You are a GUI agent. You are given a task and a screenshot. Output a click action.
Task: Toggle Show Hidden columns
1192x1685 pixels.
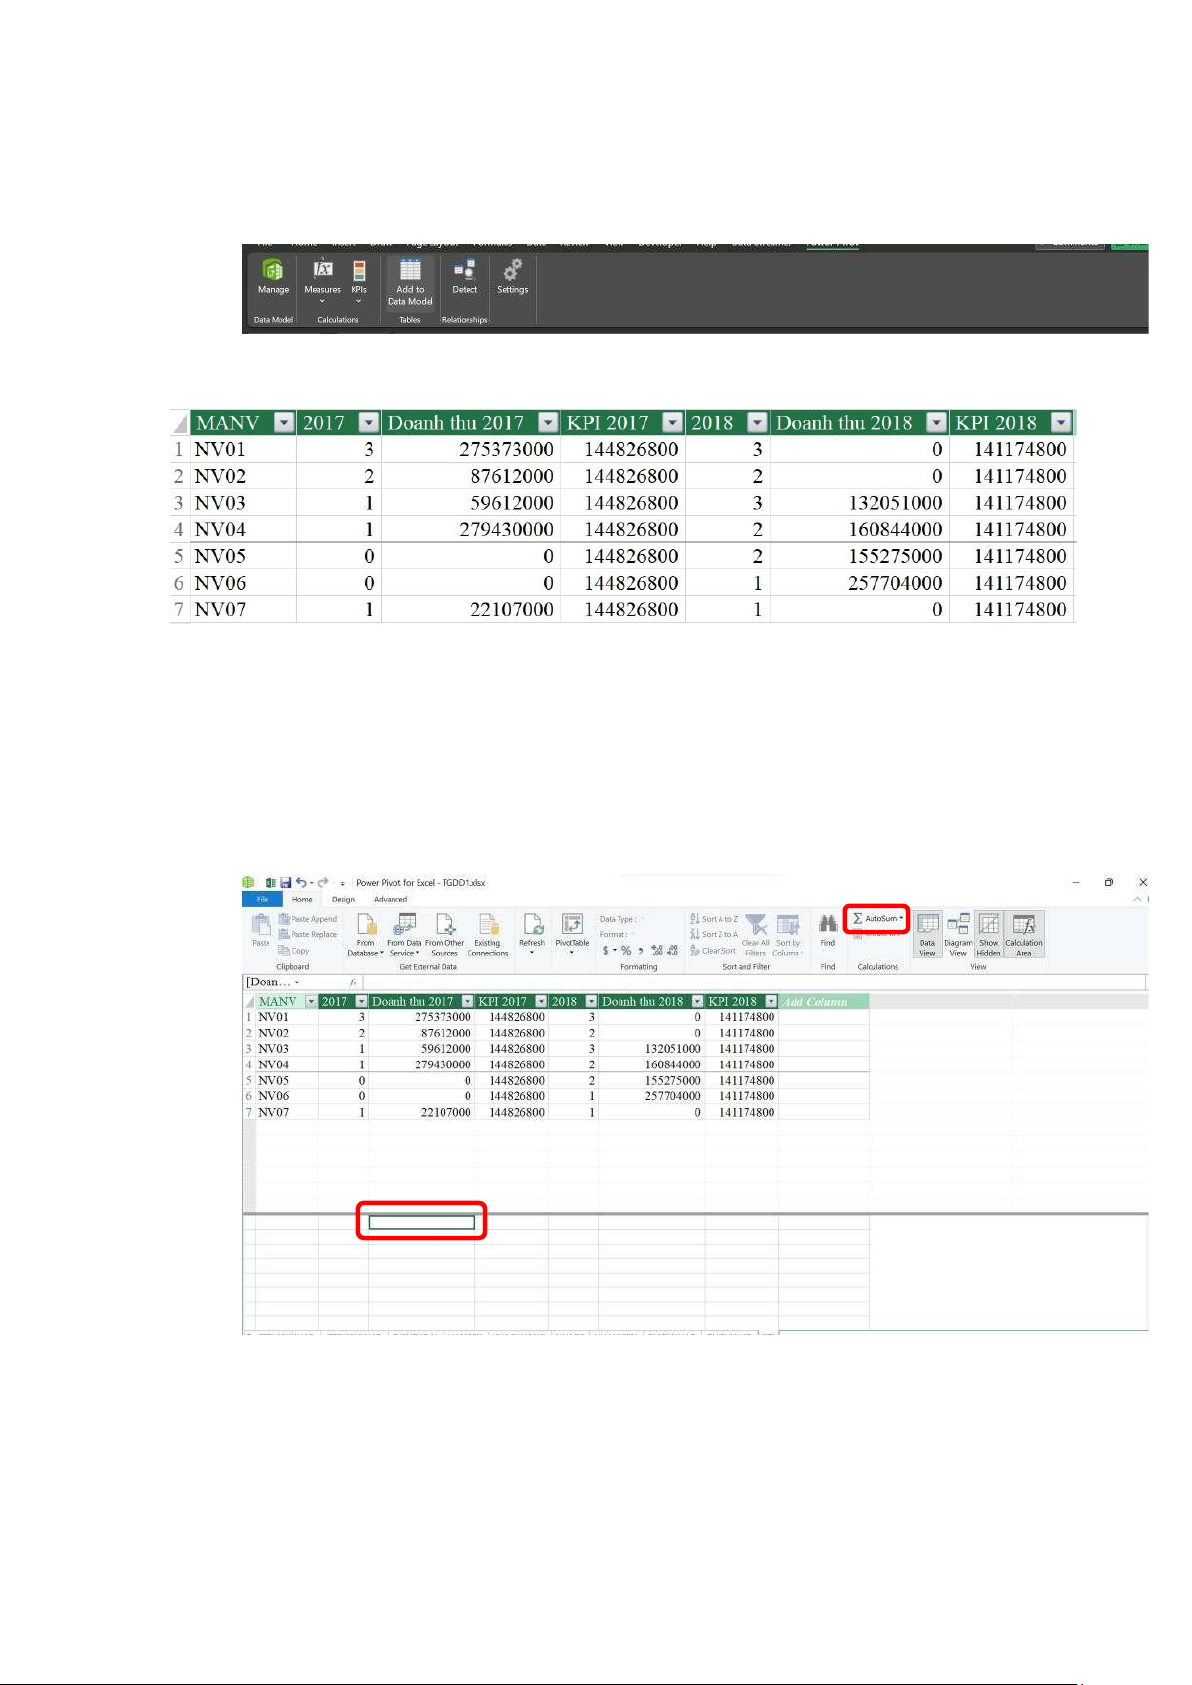(x=988, y=925)
